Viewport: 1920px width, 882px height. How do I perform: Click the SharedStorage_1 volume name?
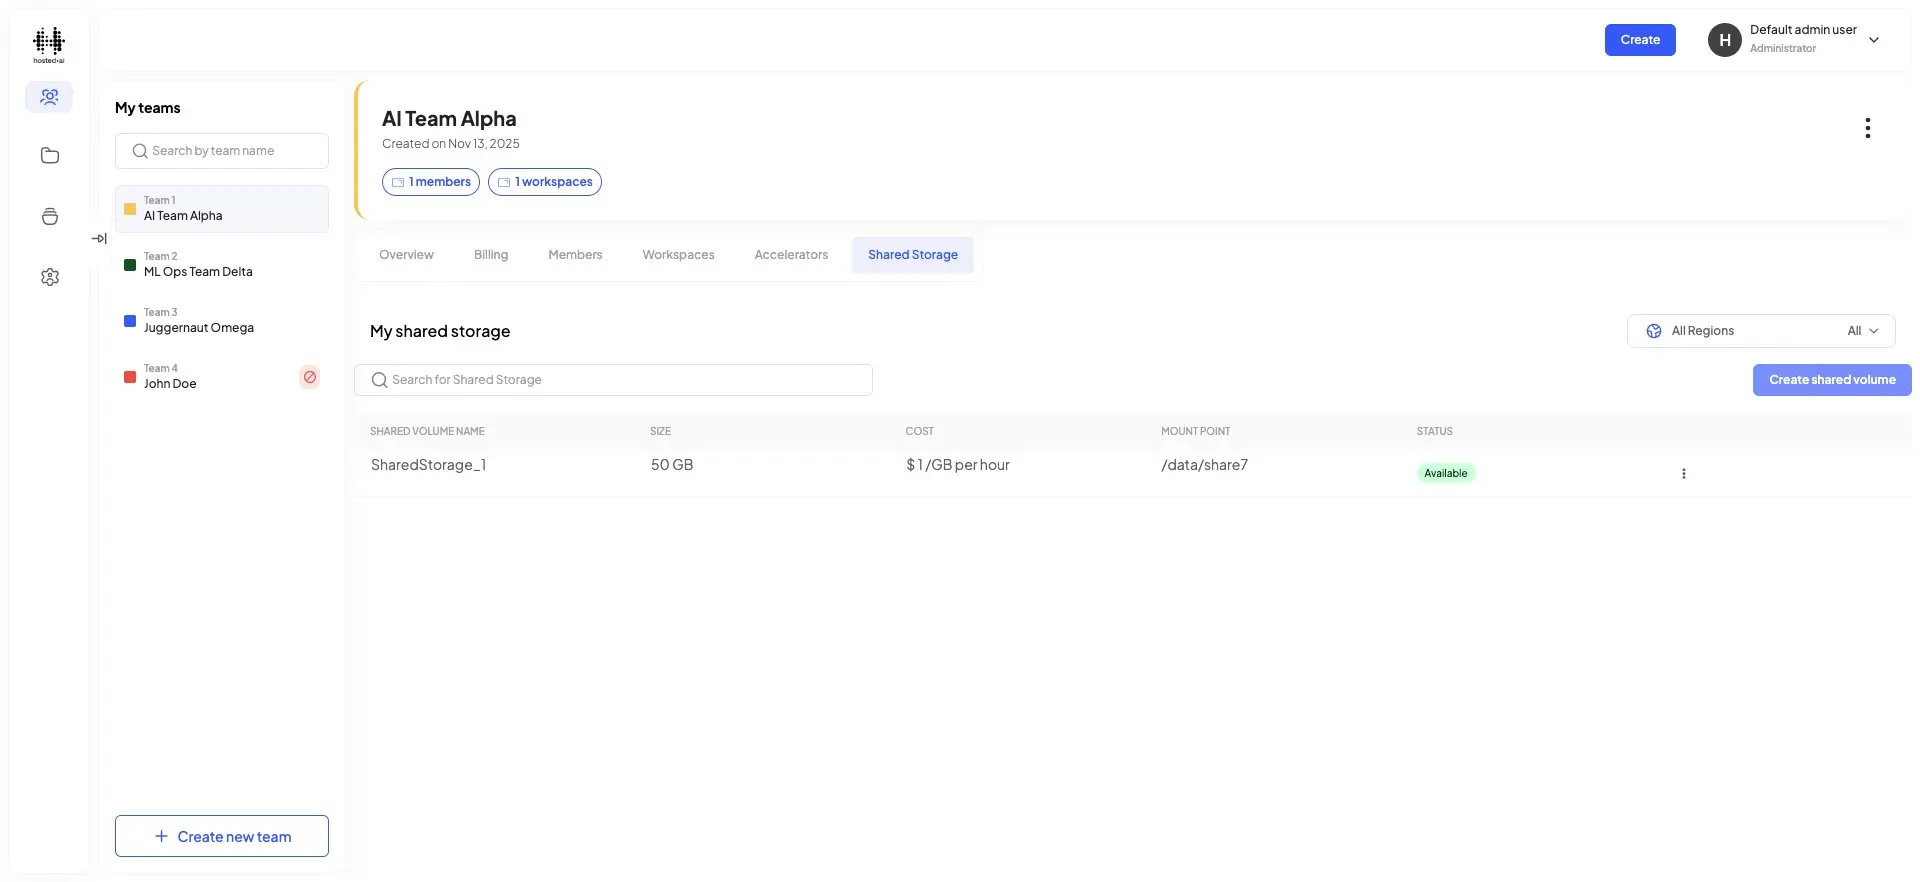(428, 465)
